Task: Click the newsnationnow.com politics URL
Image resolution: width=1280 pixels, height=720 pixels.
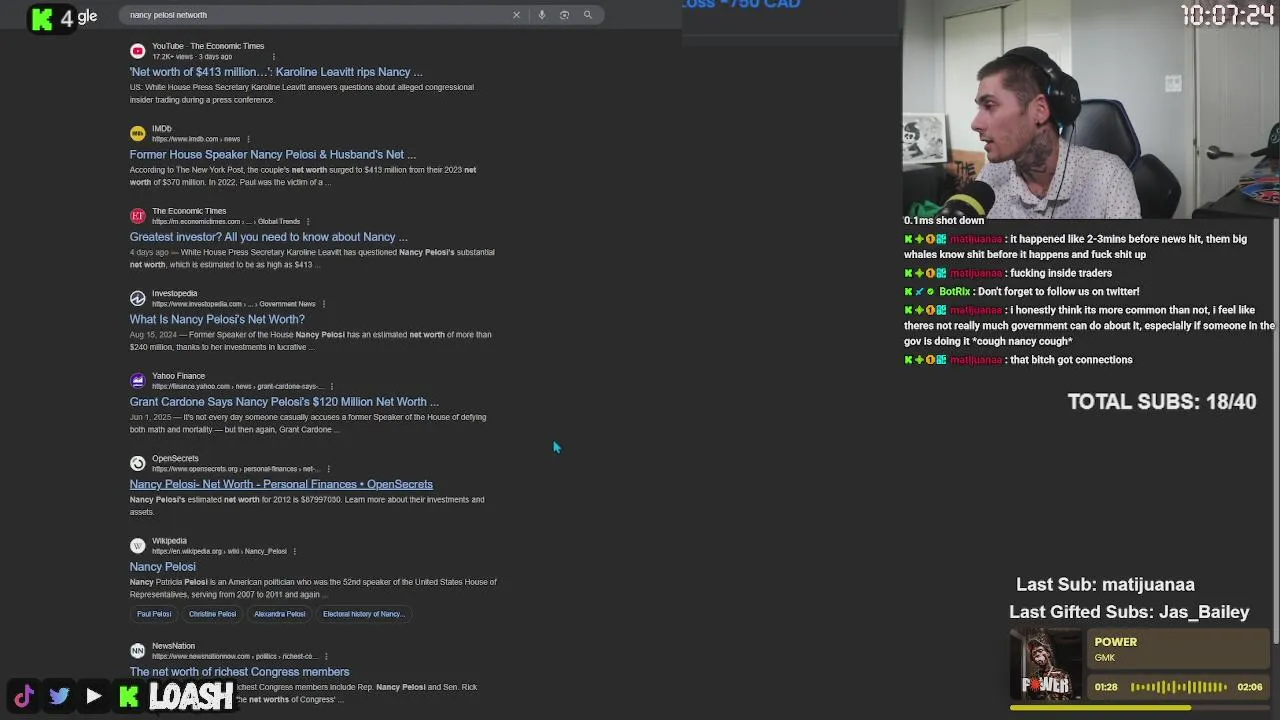Action: tap(234, 657)
